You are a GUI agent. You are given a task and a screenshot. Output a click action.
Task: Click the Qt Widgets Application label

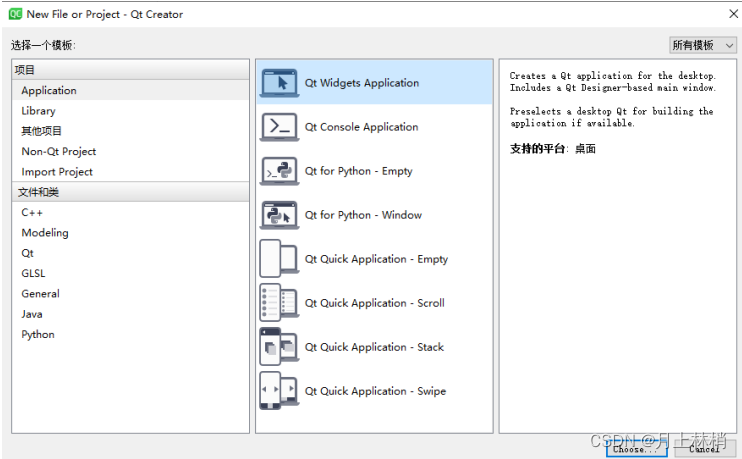click(362, 83)
